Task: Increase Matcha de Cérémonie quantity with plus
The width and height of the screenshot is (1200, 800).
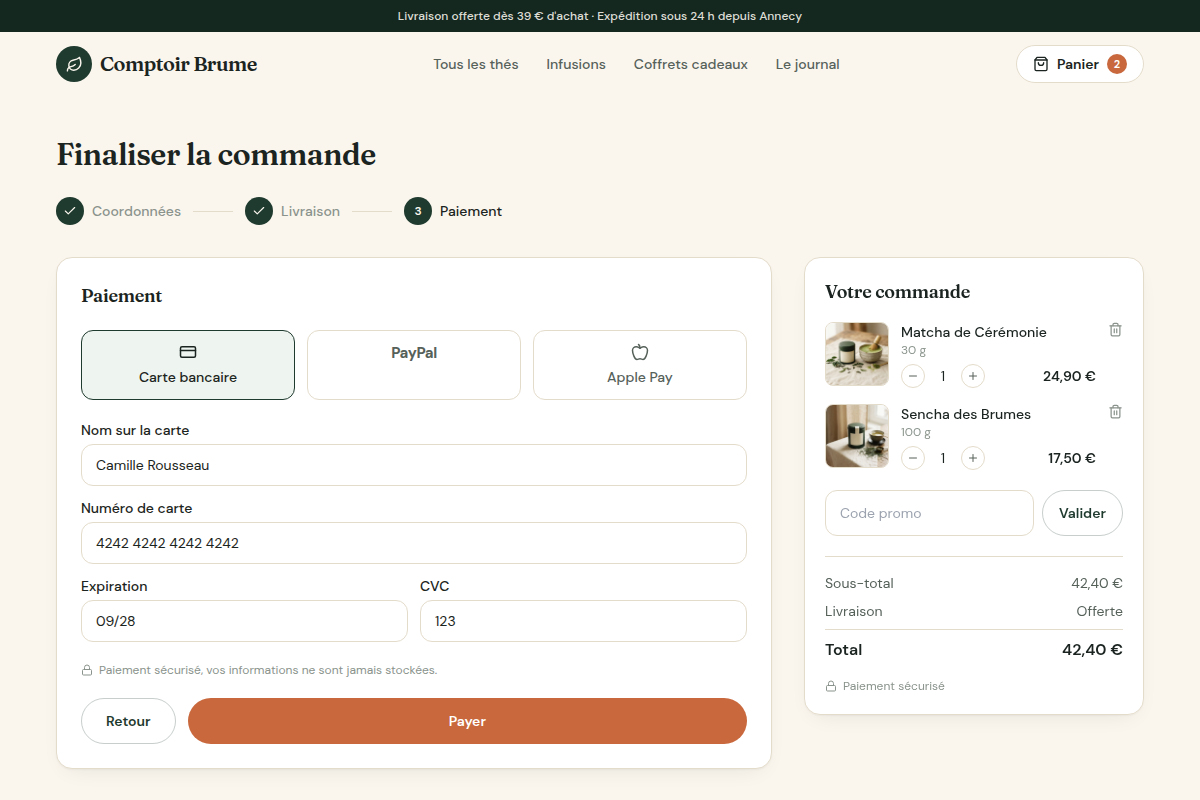Action: (973, 376)
